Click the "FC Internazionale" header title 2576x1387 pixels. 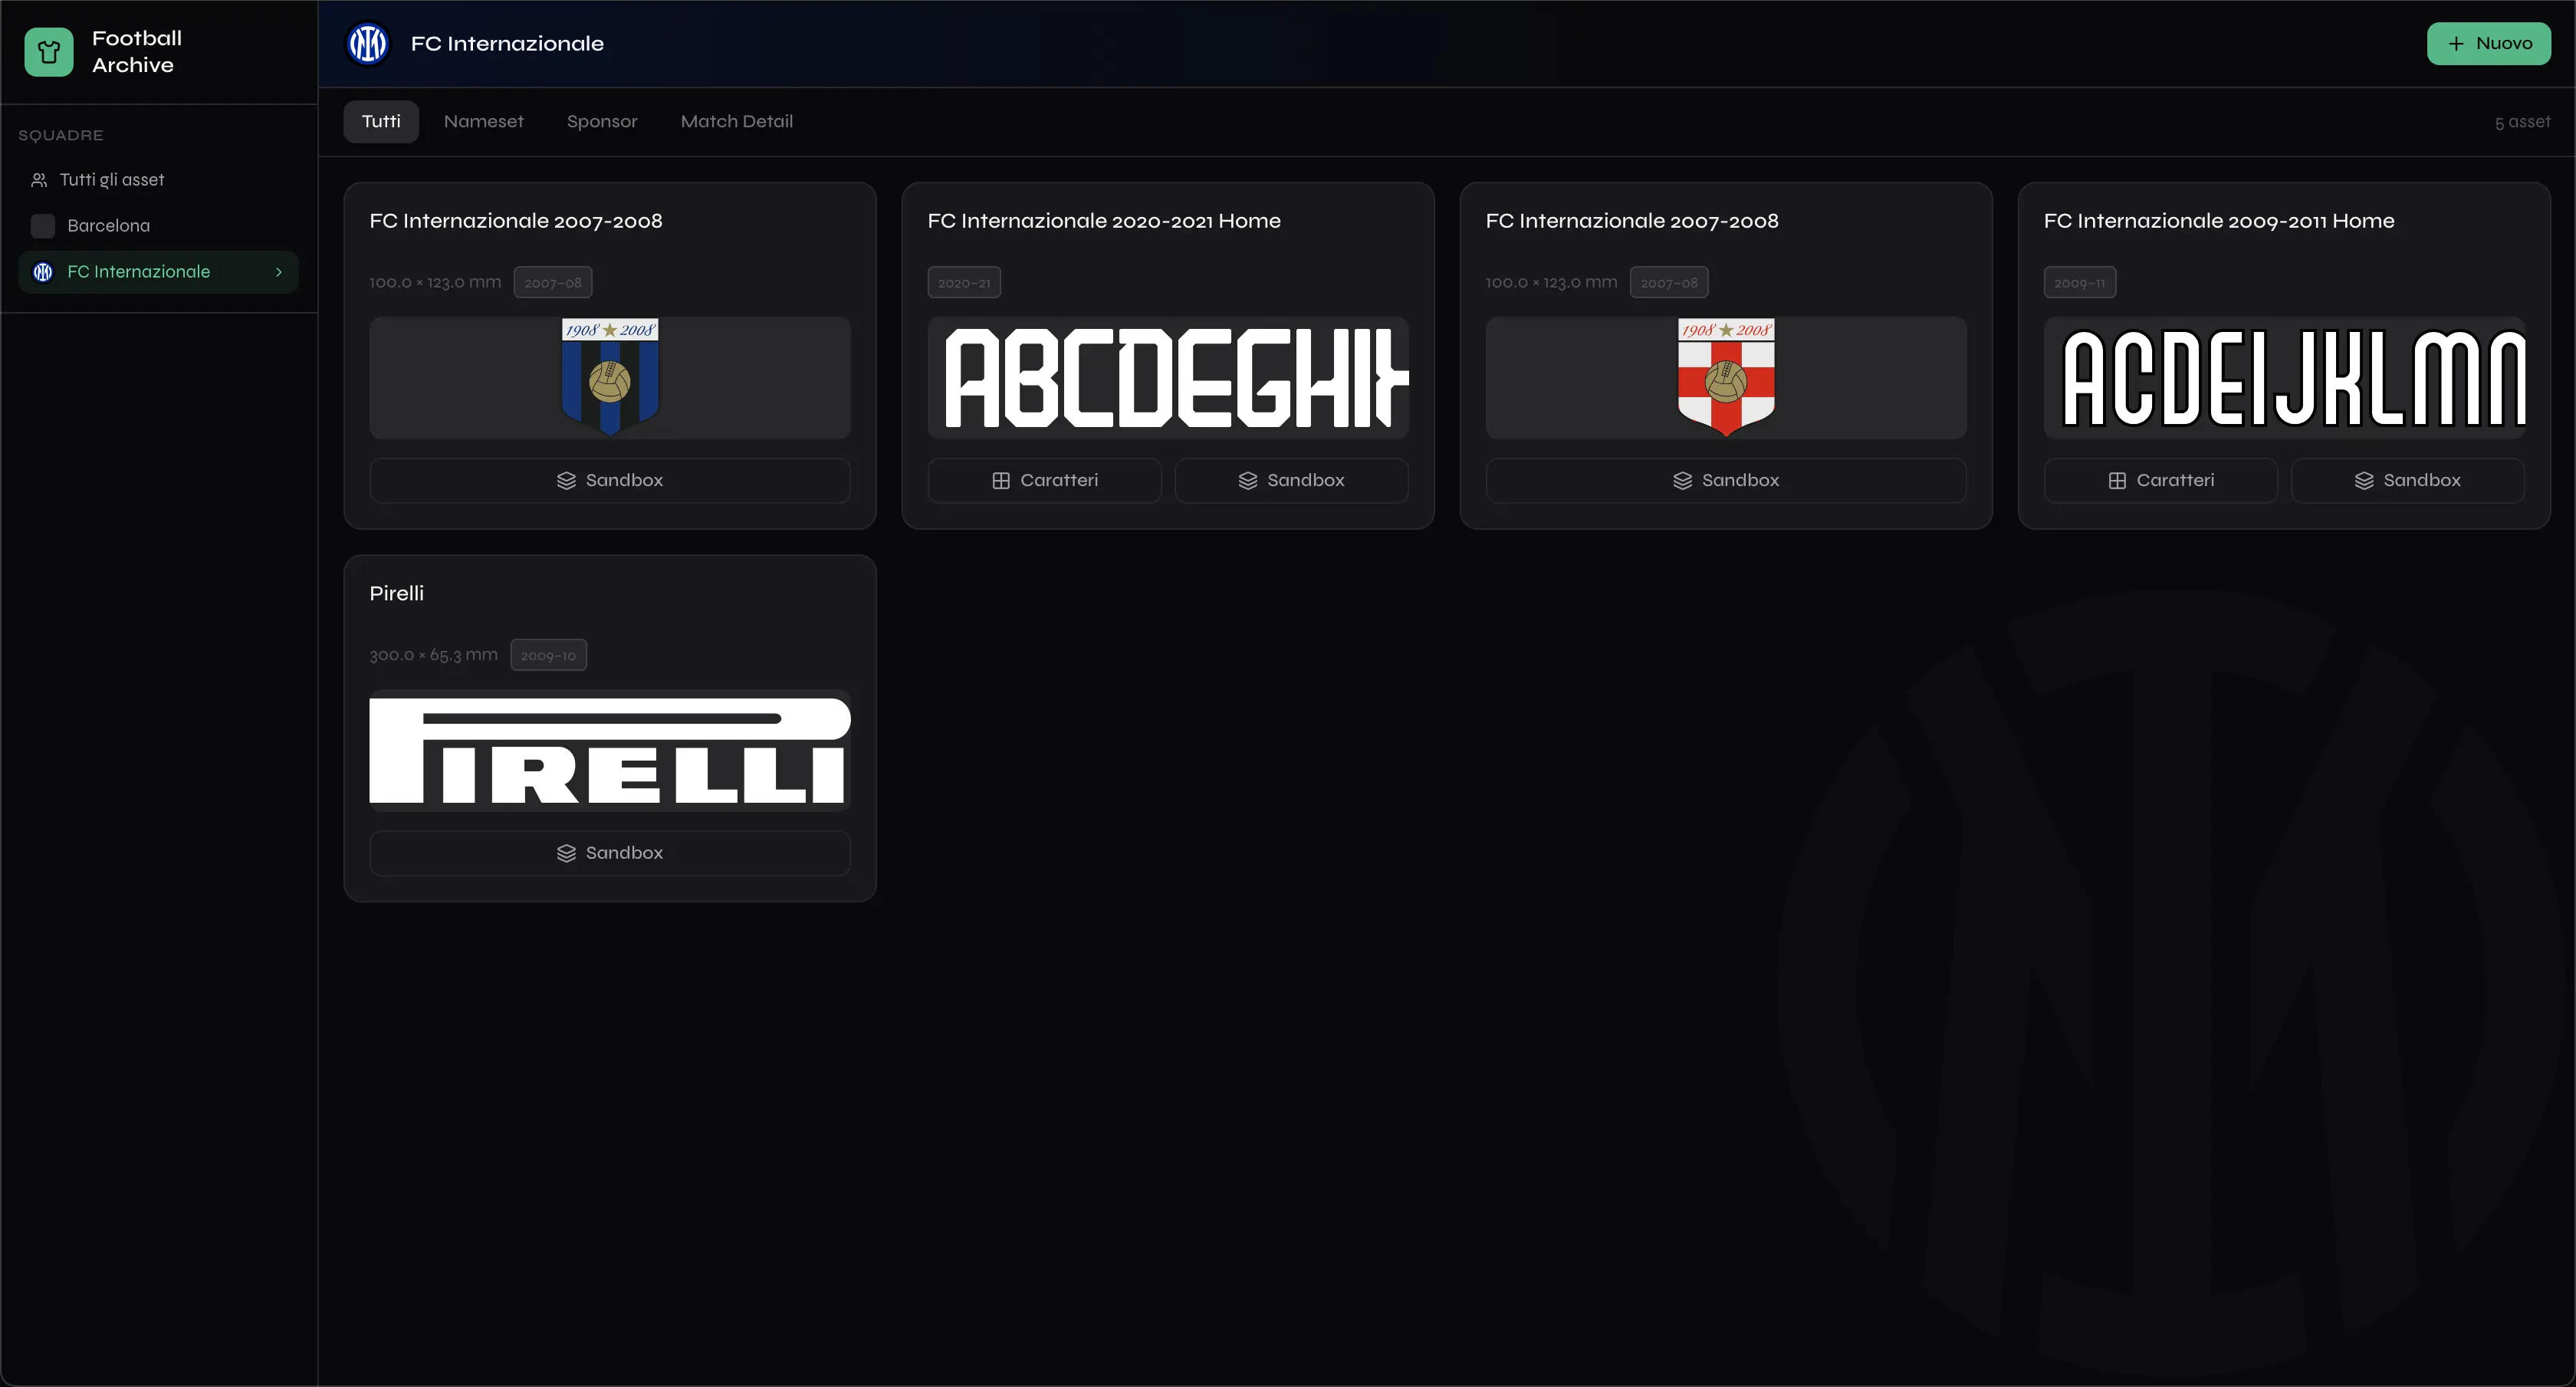point(507,44)
